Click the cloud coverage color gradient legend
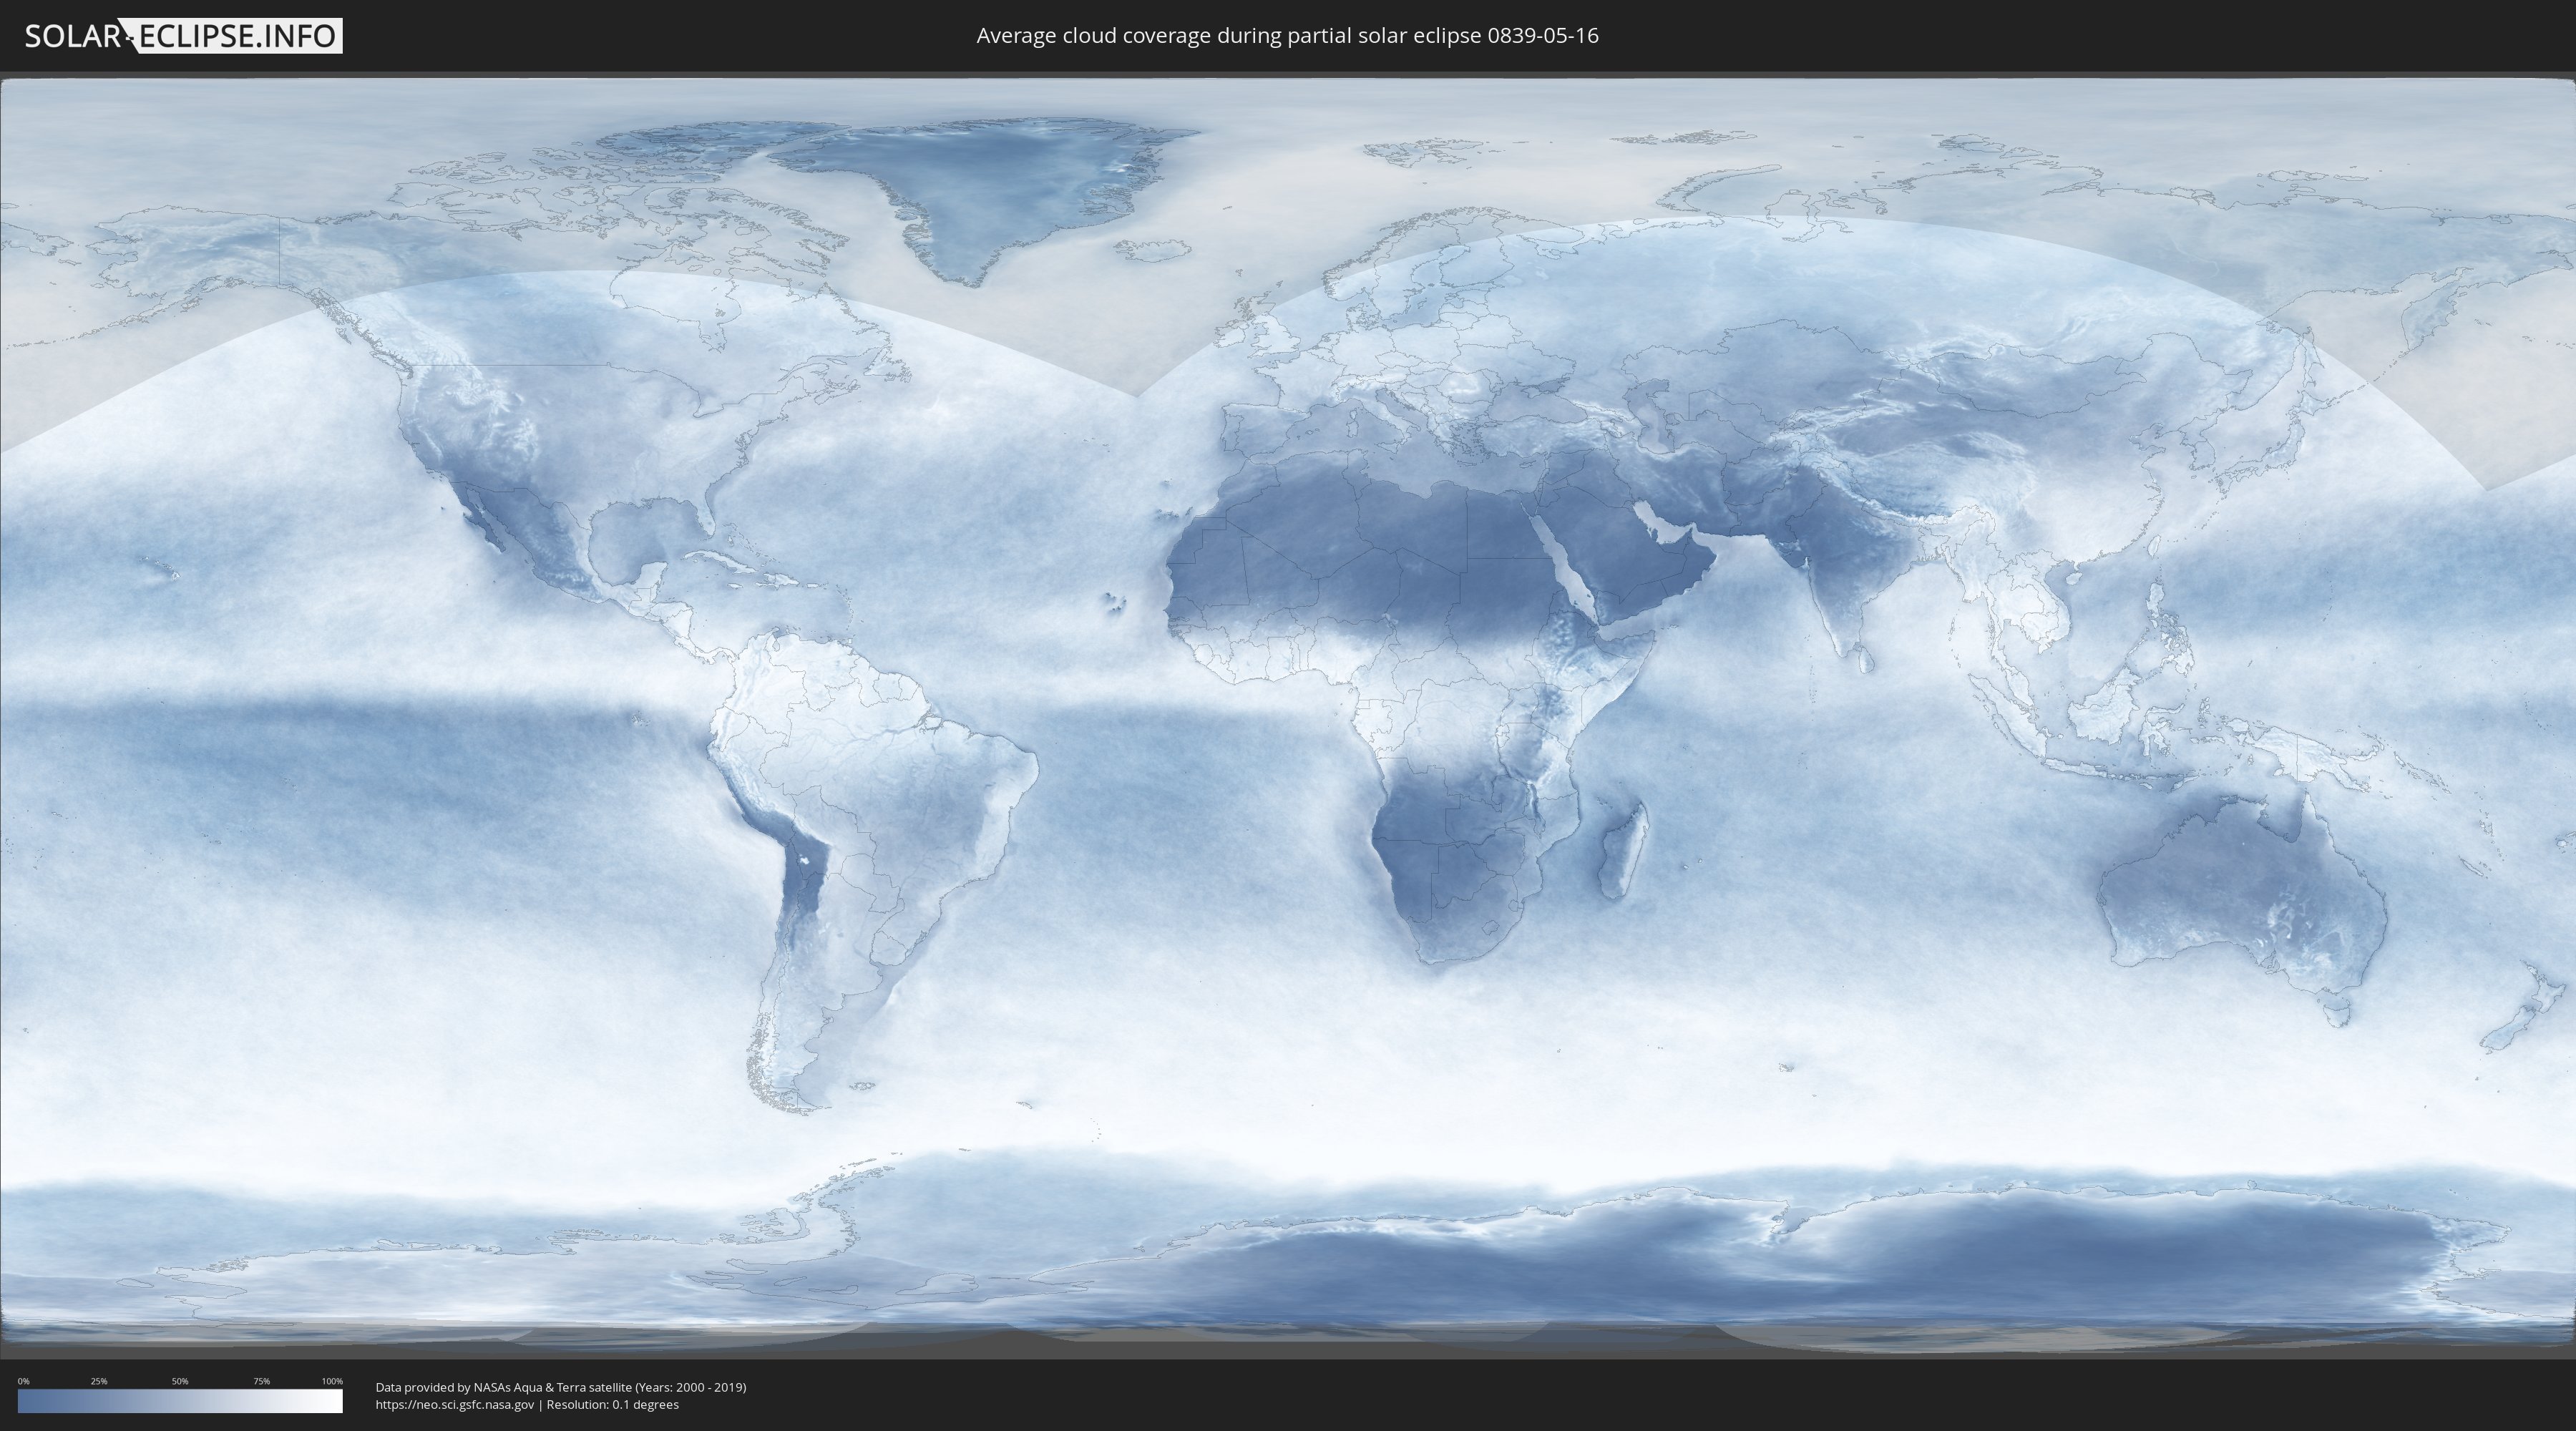The image size is (2576, 1431). (x=180, y=1401)
